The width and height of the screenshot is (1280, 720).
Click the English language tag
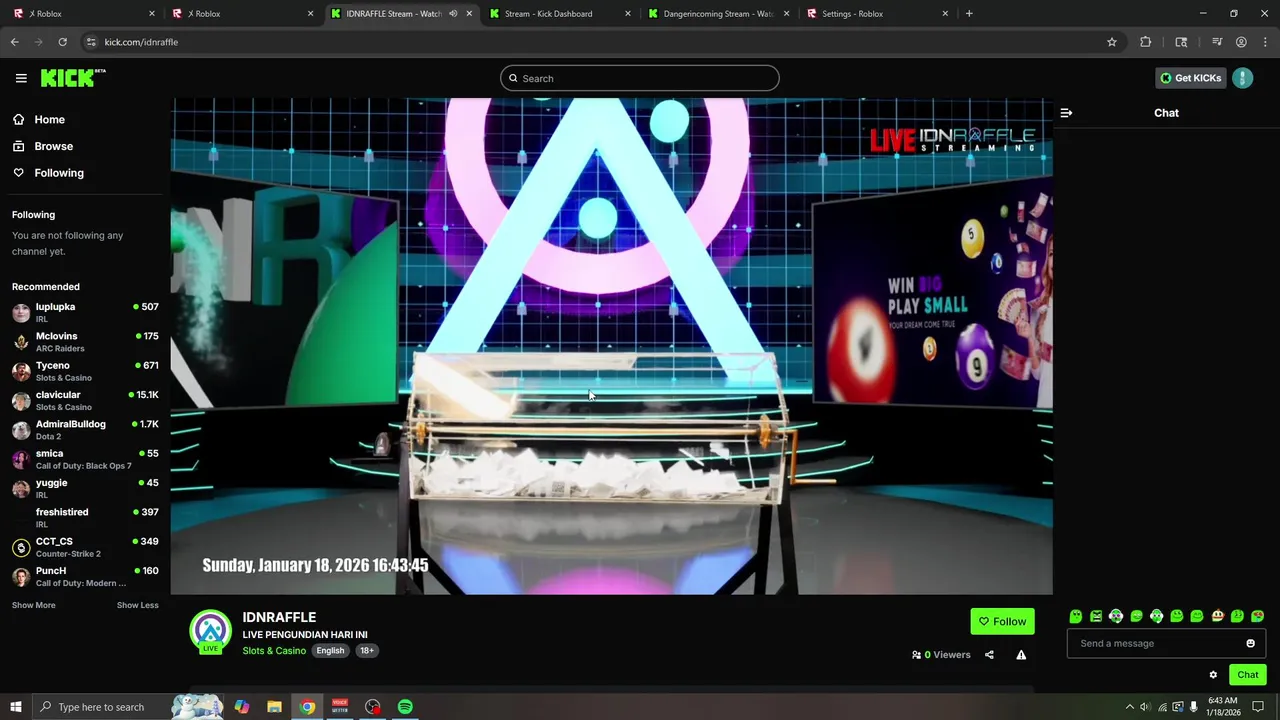coord(330,651)
